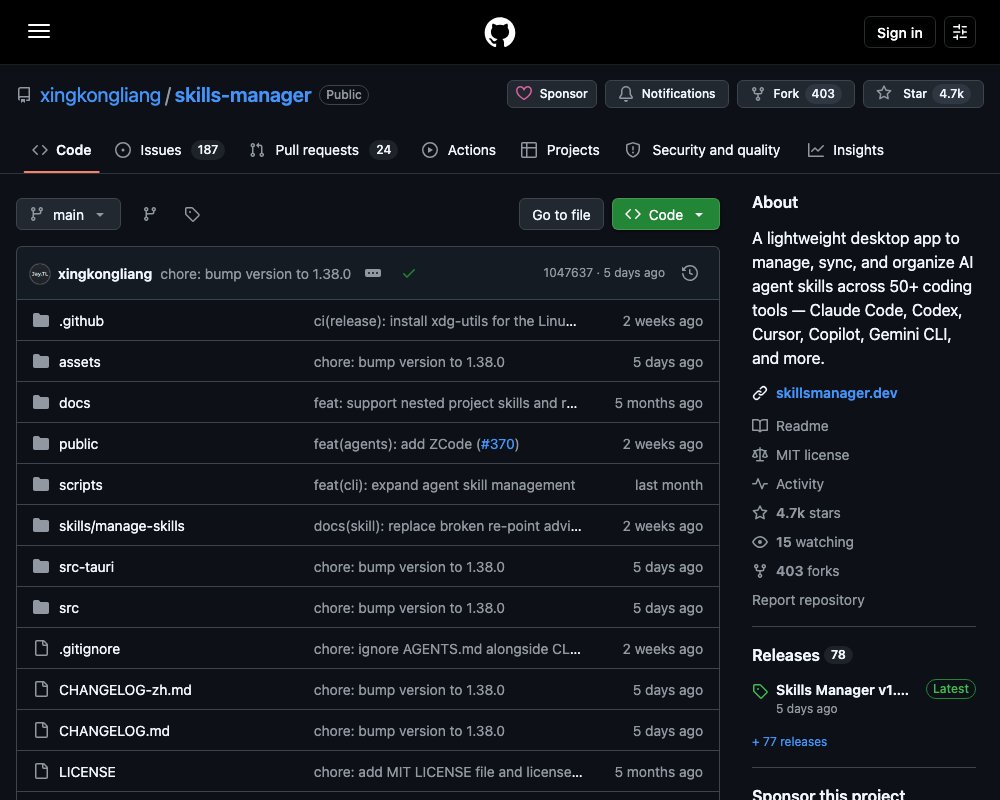View branches via the branch icon

point(150,214)
